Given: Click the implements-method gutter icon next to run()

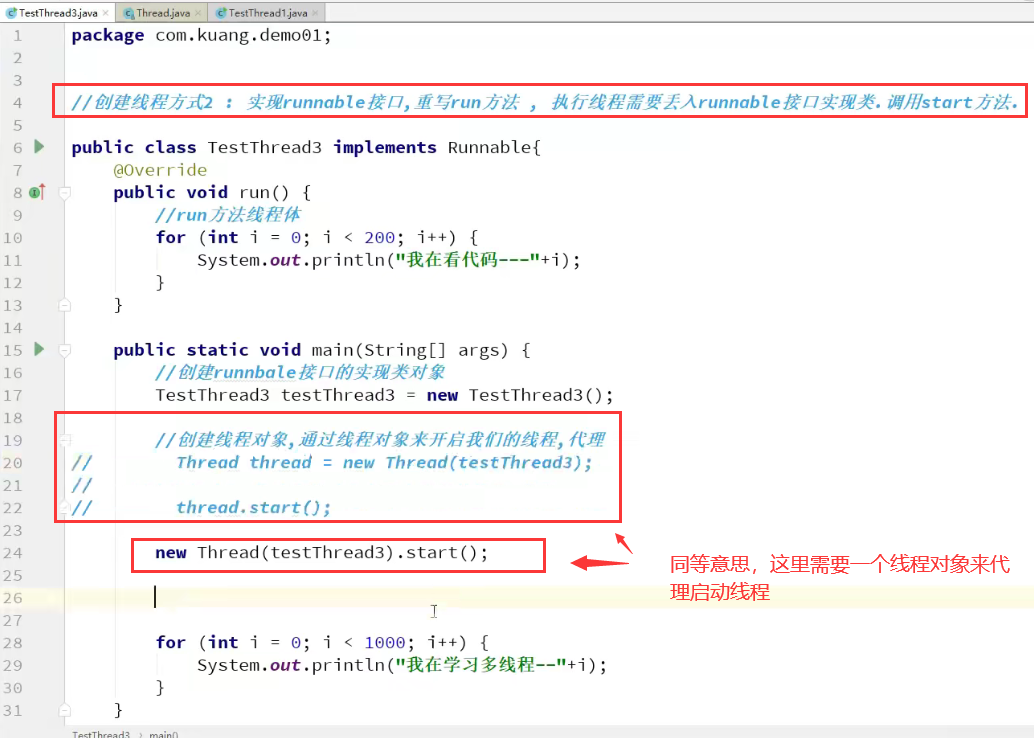Looking at the screenshot, I should (x=38, y=192).
